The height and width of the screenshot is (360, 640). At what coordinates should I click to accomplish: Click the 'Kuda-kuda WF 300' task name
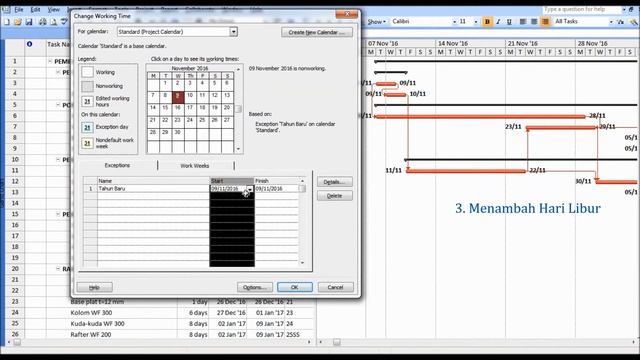pyautogui.click(x=97, y=324)
